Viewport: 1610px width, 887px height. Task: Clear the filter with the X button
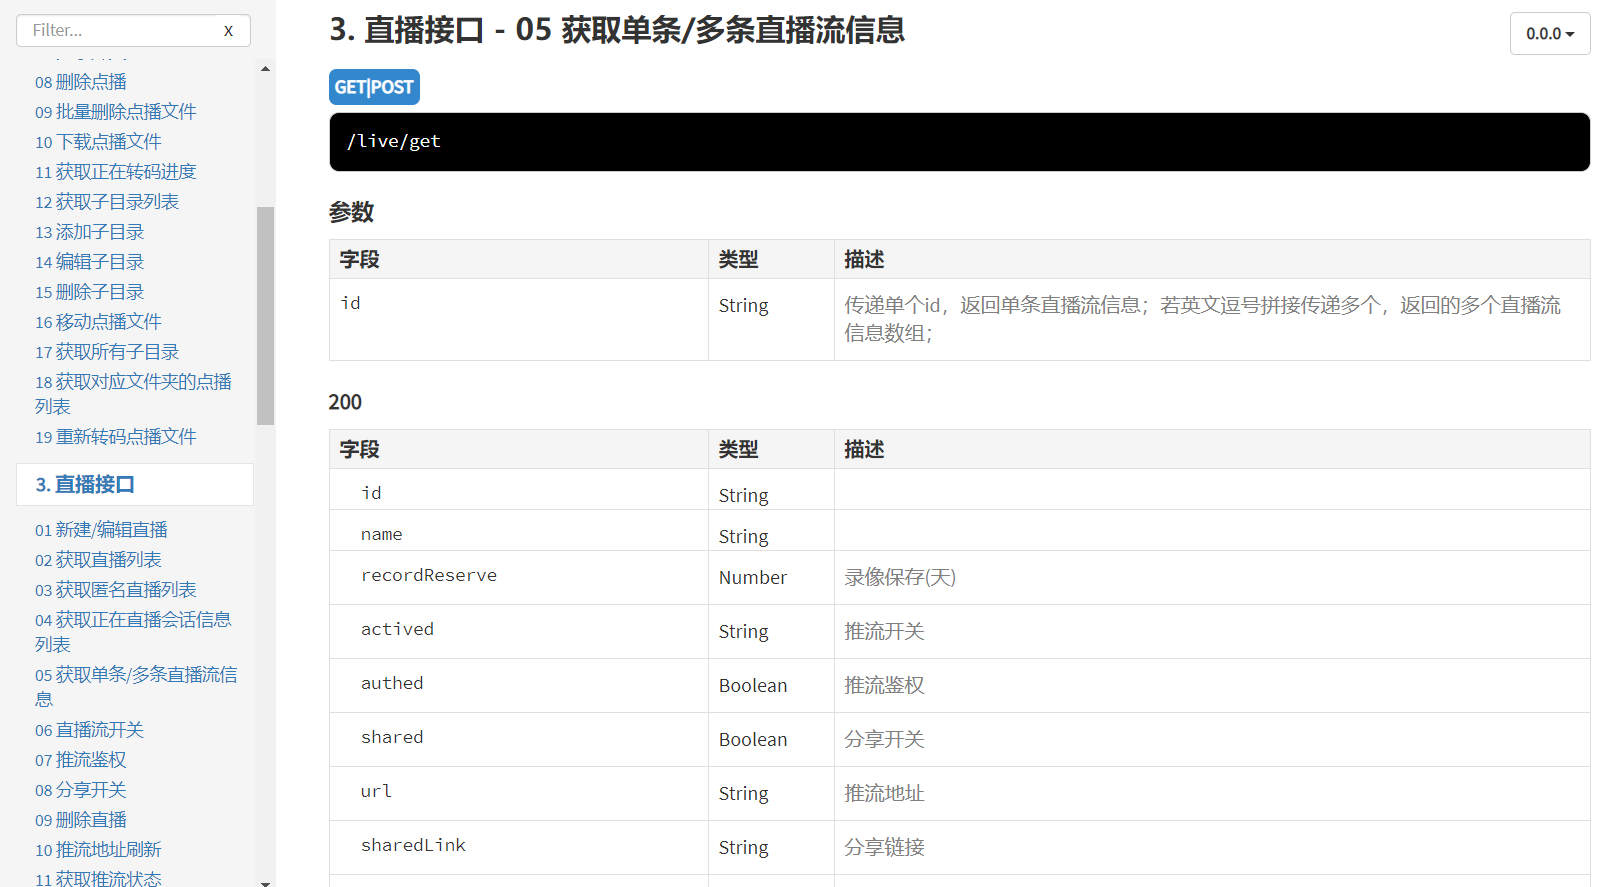click(228, 31)
